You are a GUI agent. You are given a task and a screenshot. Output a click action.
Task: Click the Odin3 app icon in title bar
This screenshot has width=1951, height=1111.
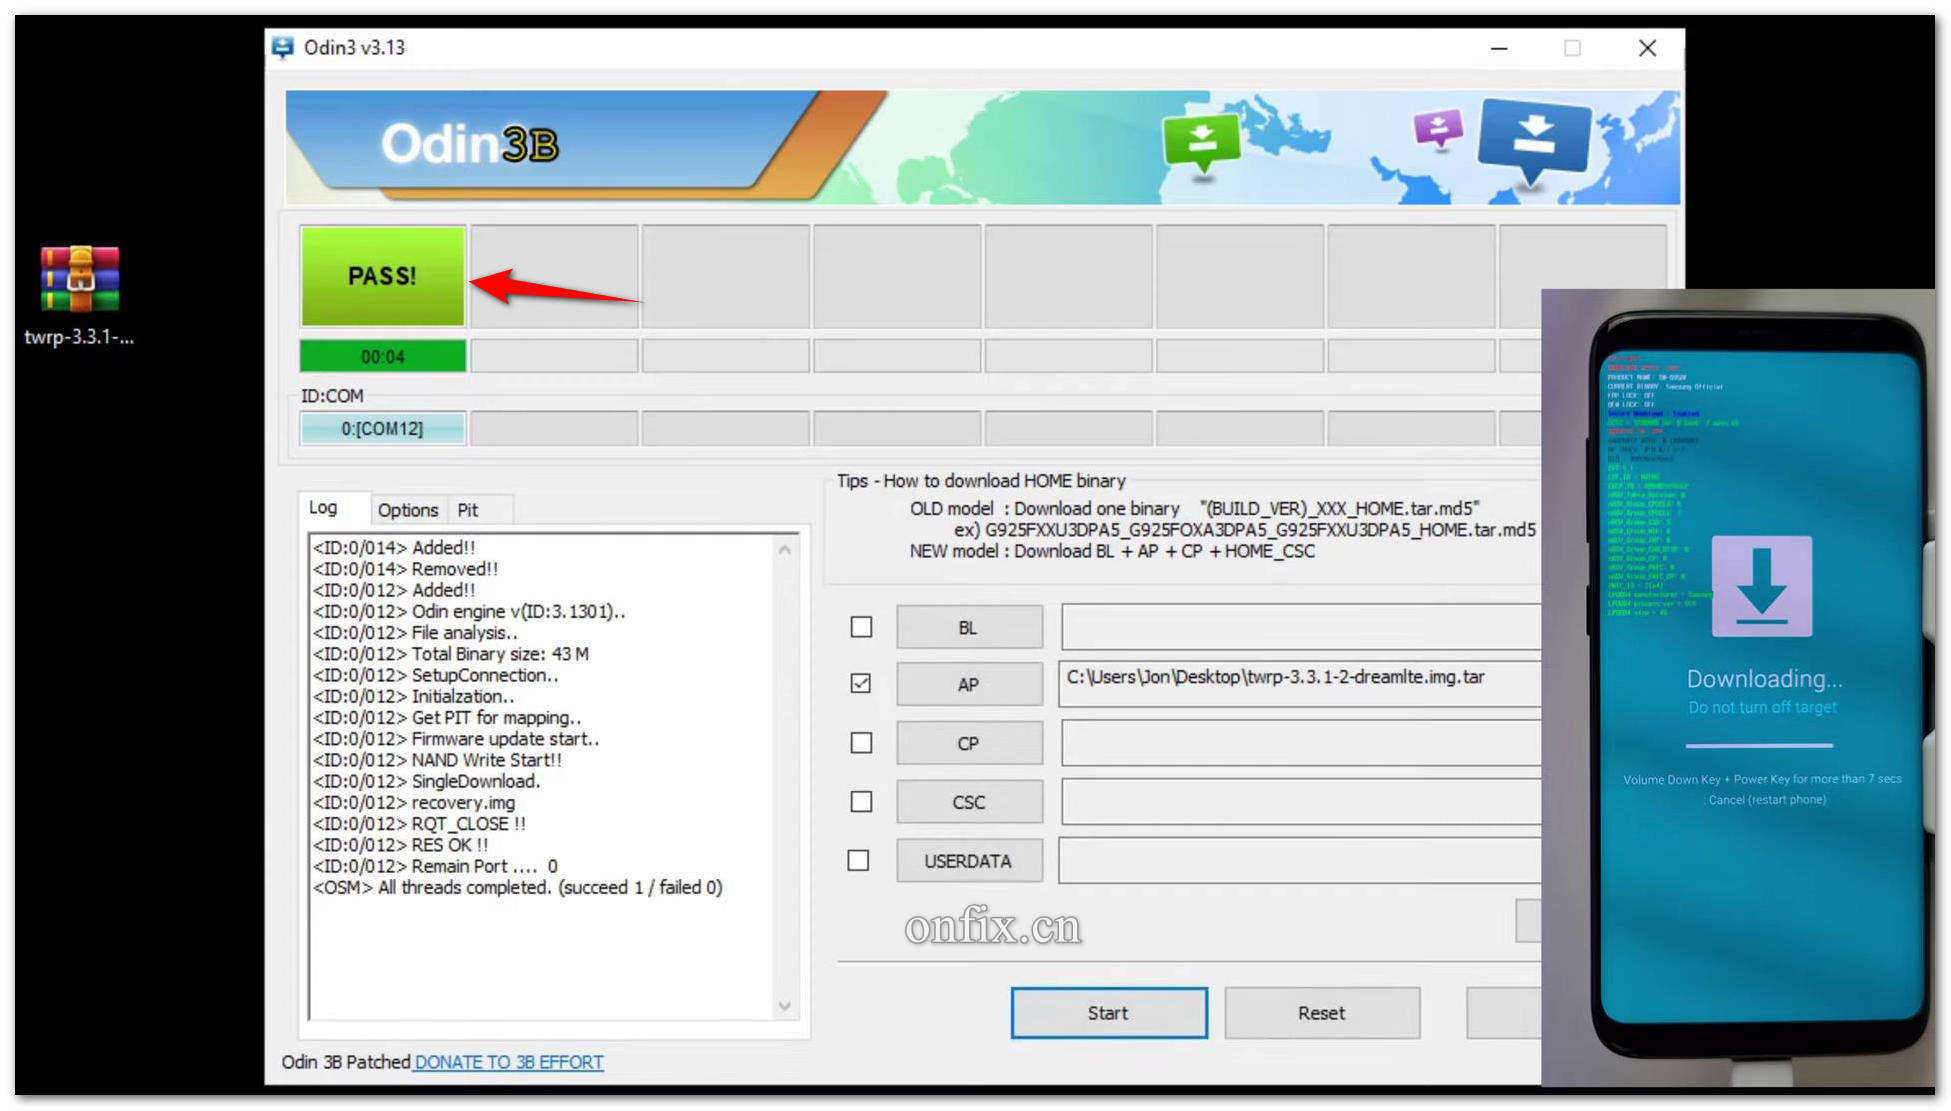click(283, 47)
